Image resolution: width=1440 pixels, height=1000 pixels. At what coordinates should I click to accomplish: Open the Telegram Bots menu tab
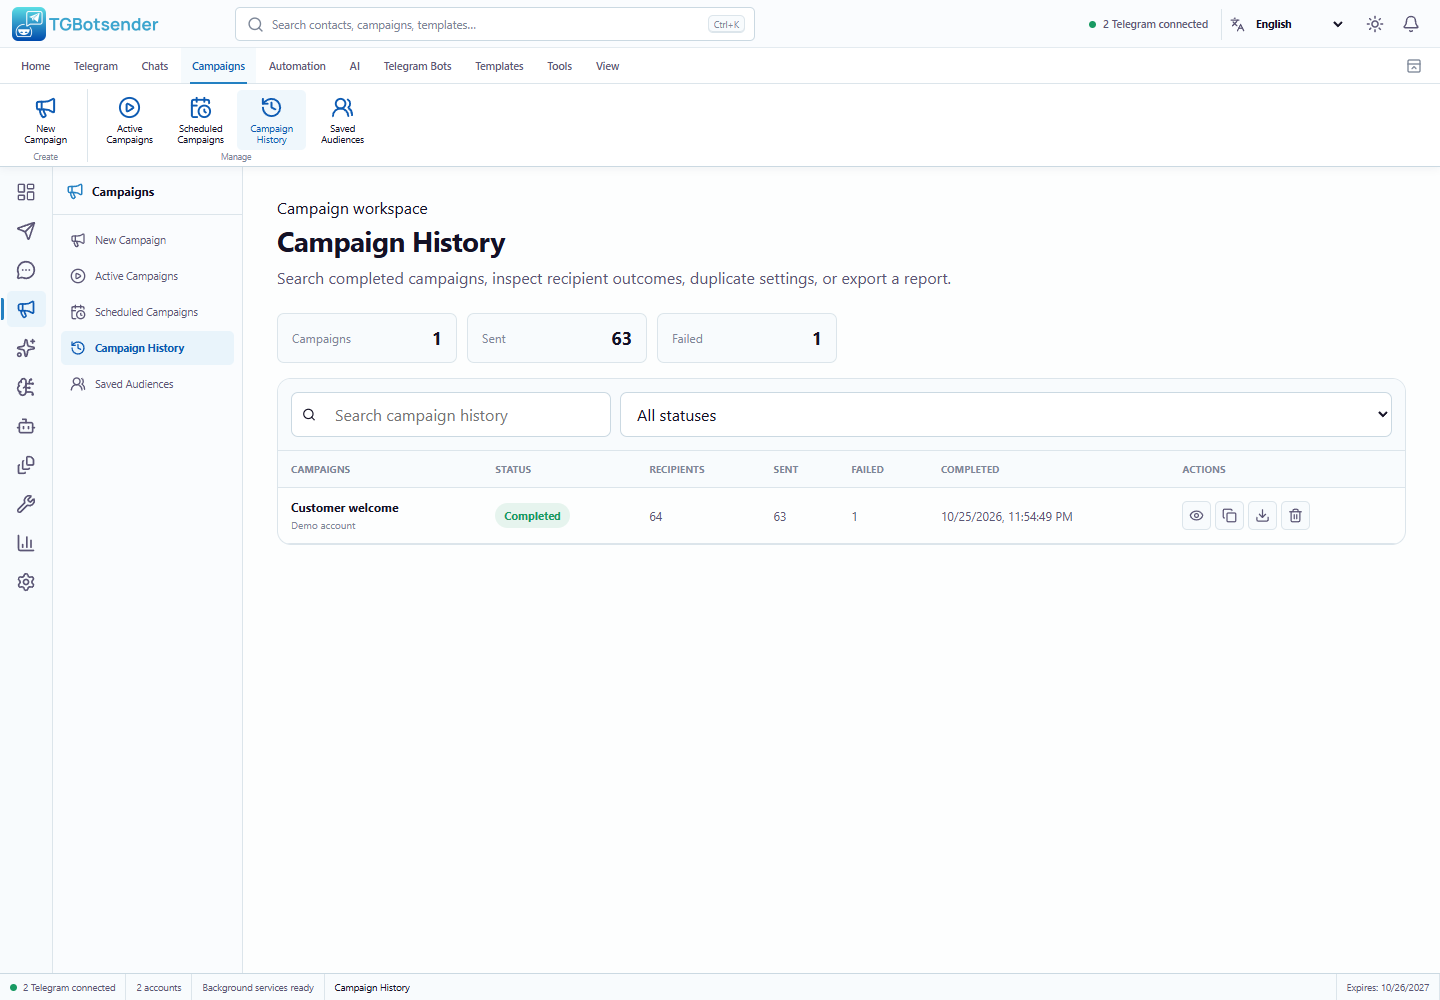click(x=417, y=66)
